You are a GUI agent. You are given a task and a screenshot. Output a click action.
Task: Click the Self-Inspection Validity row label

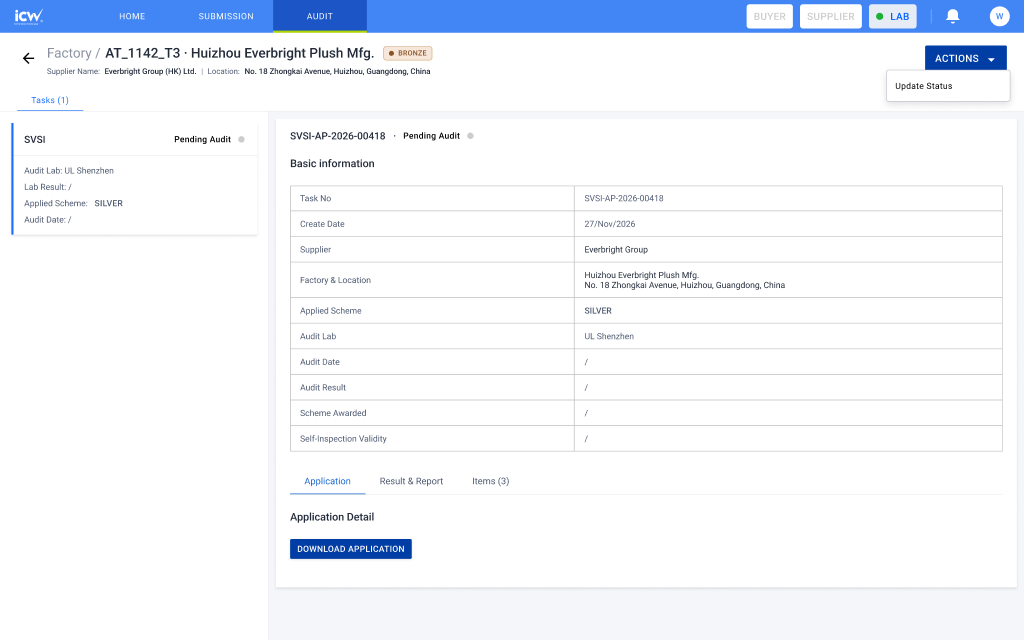click(x=343, y=439)
